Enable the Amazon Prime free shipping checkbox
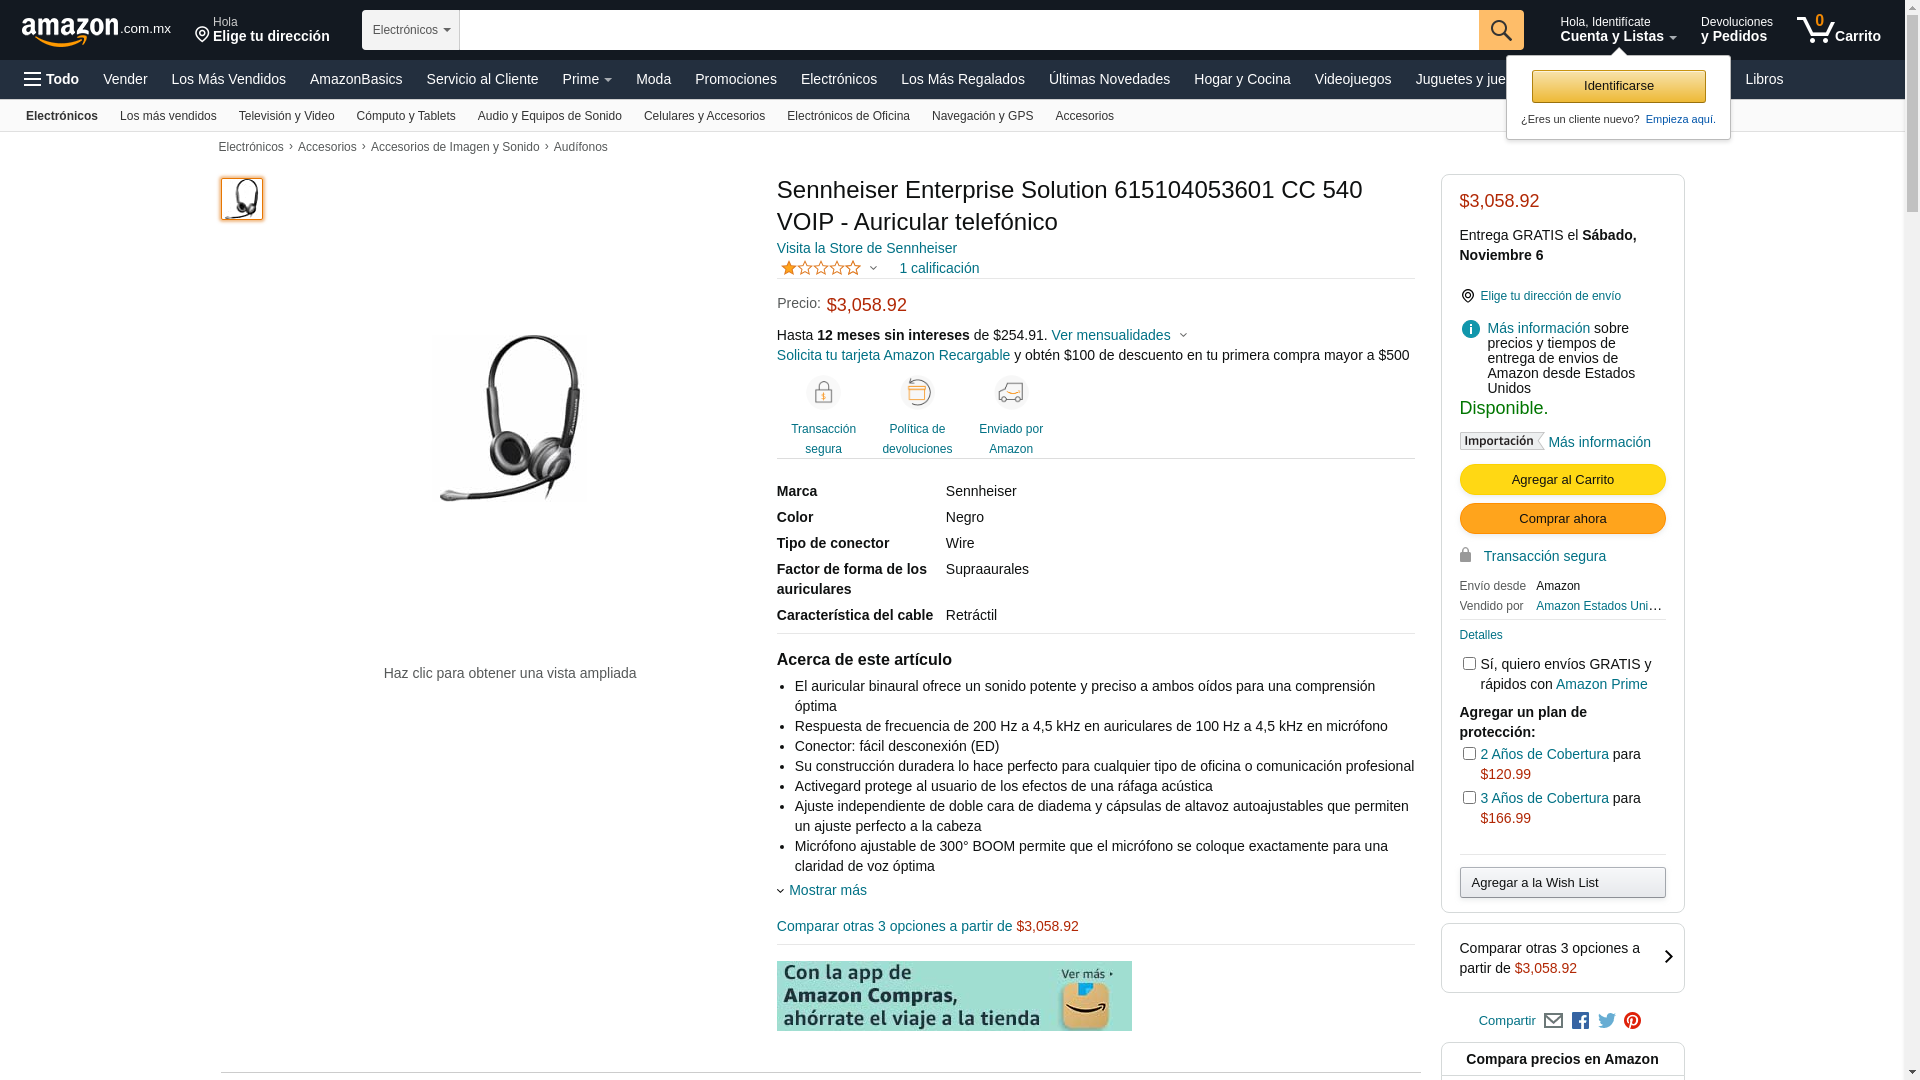This screenshot has height=1080, width=1920. click(x=1469, y=664)
